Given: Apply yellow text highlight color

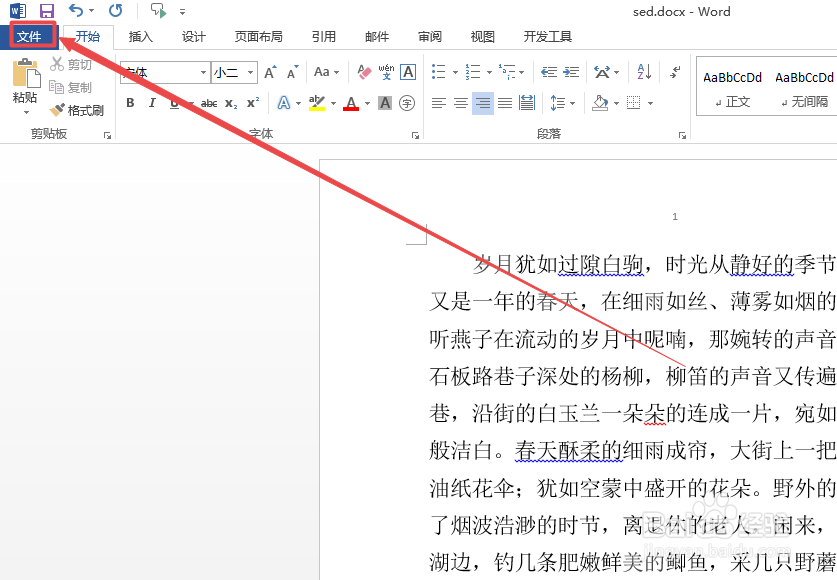Looking at the screenshot, I should 318,103.
